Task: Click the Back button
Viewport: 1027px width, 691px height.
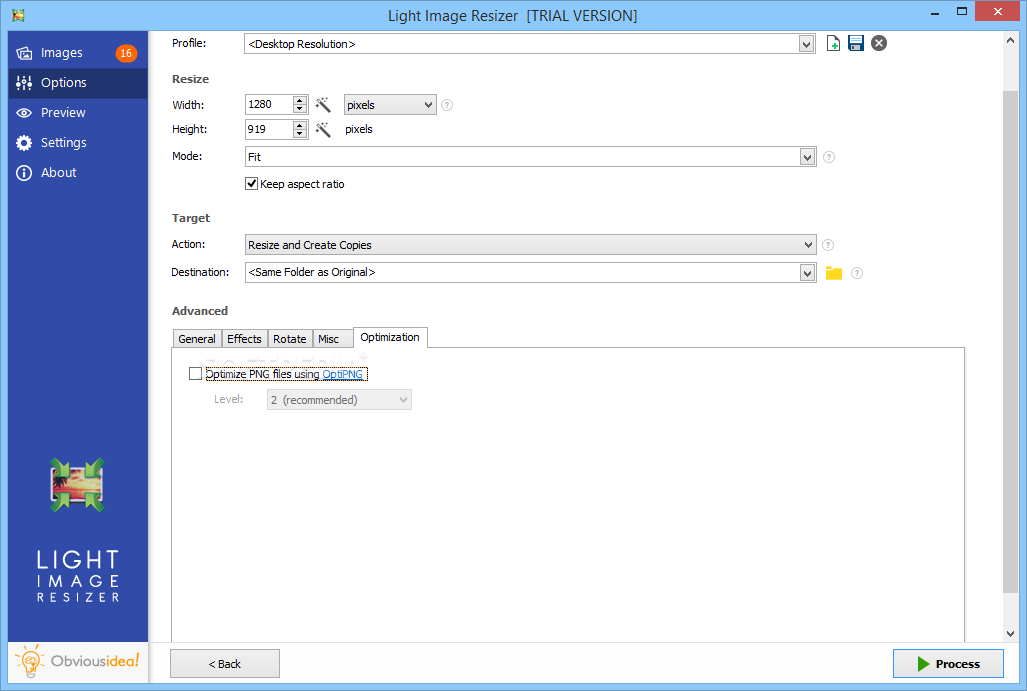Action: click(225, 663)
